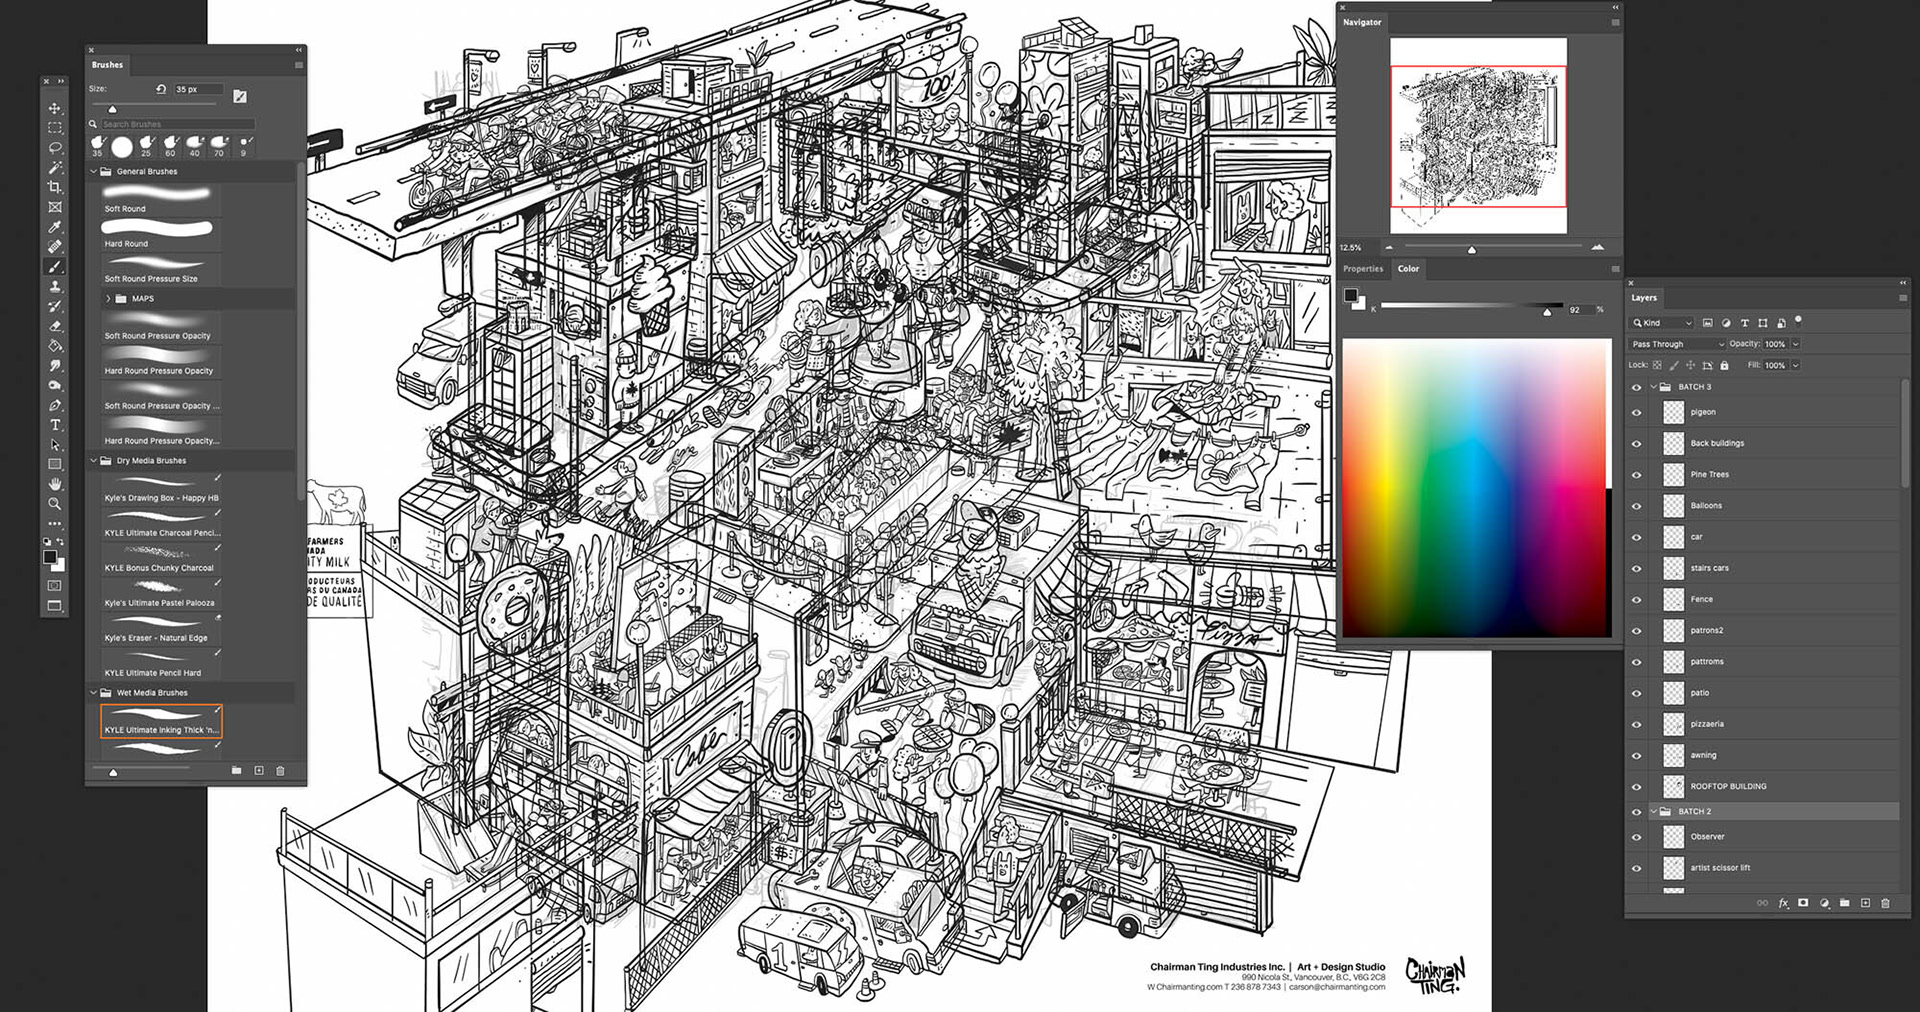Collapse the Dry Media Brushes folder
Image resolution: width=1920 pixels, height=1012 pixels.
pyautogui.click(x=94, y=461)
